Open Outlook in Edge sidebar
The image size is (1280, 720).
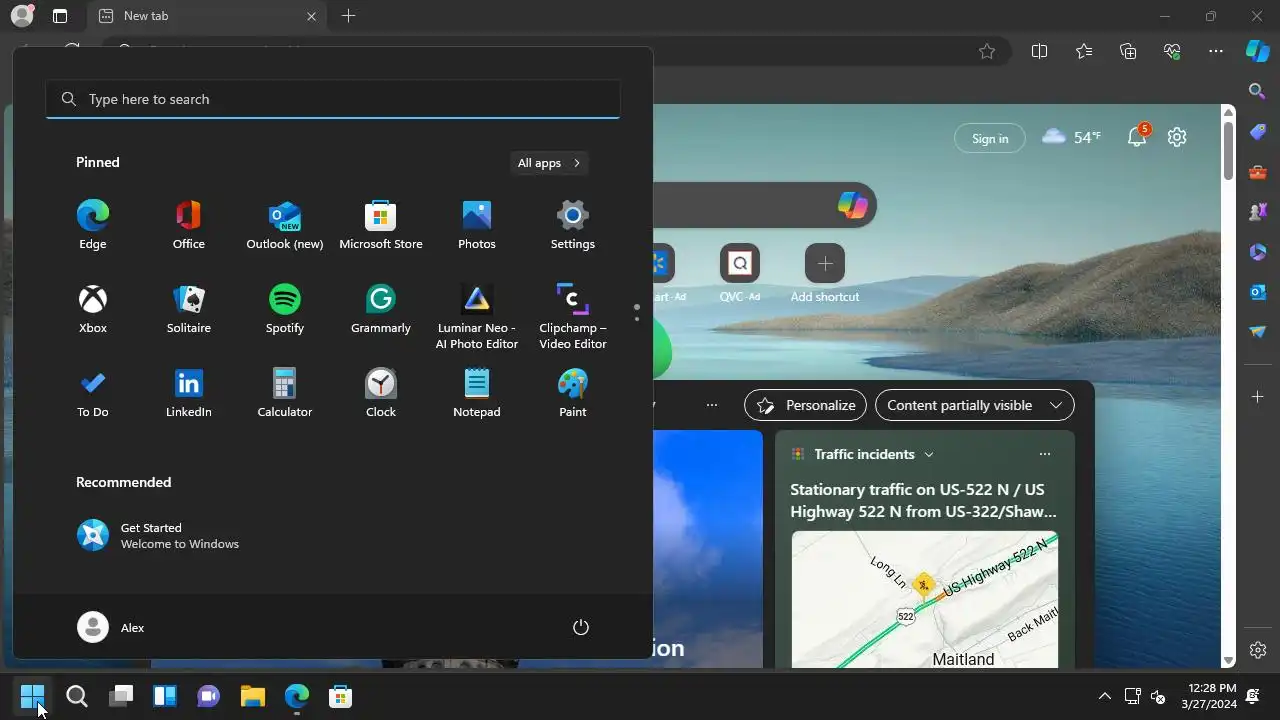coord(1258,291)
